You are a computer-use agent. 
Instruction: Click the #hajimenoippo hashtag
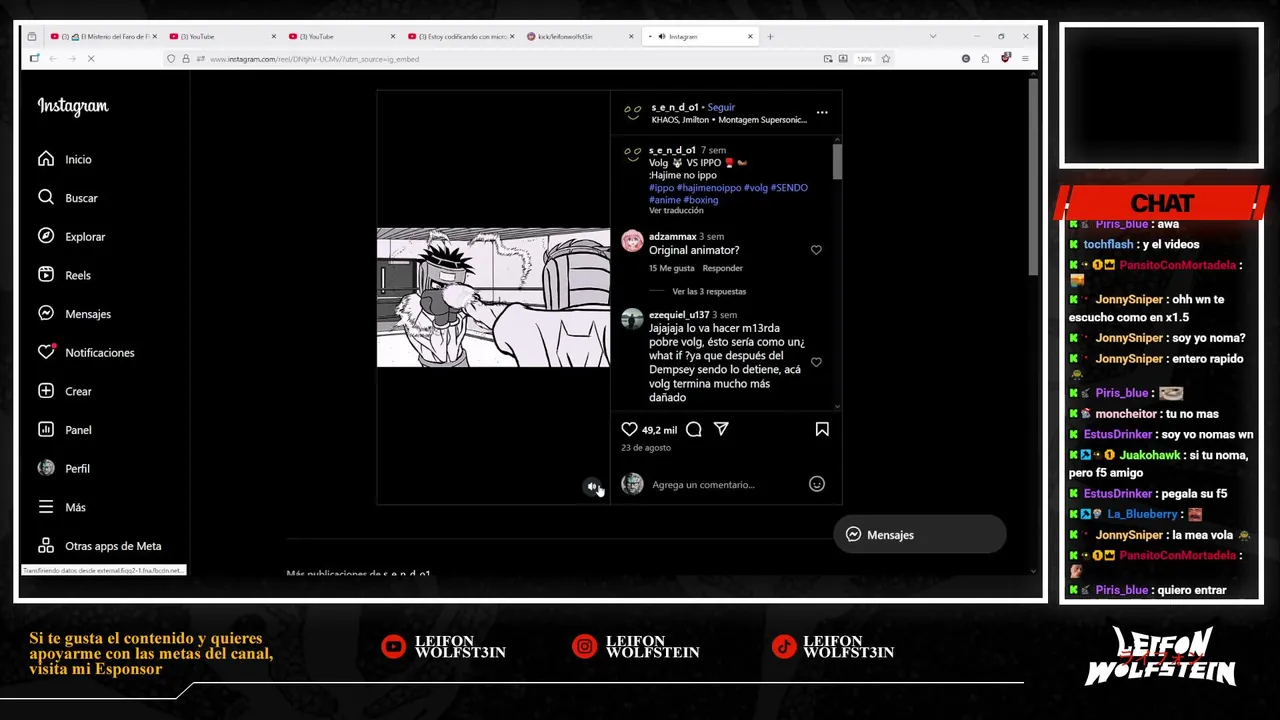point(709,187)
